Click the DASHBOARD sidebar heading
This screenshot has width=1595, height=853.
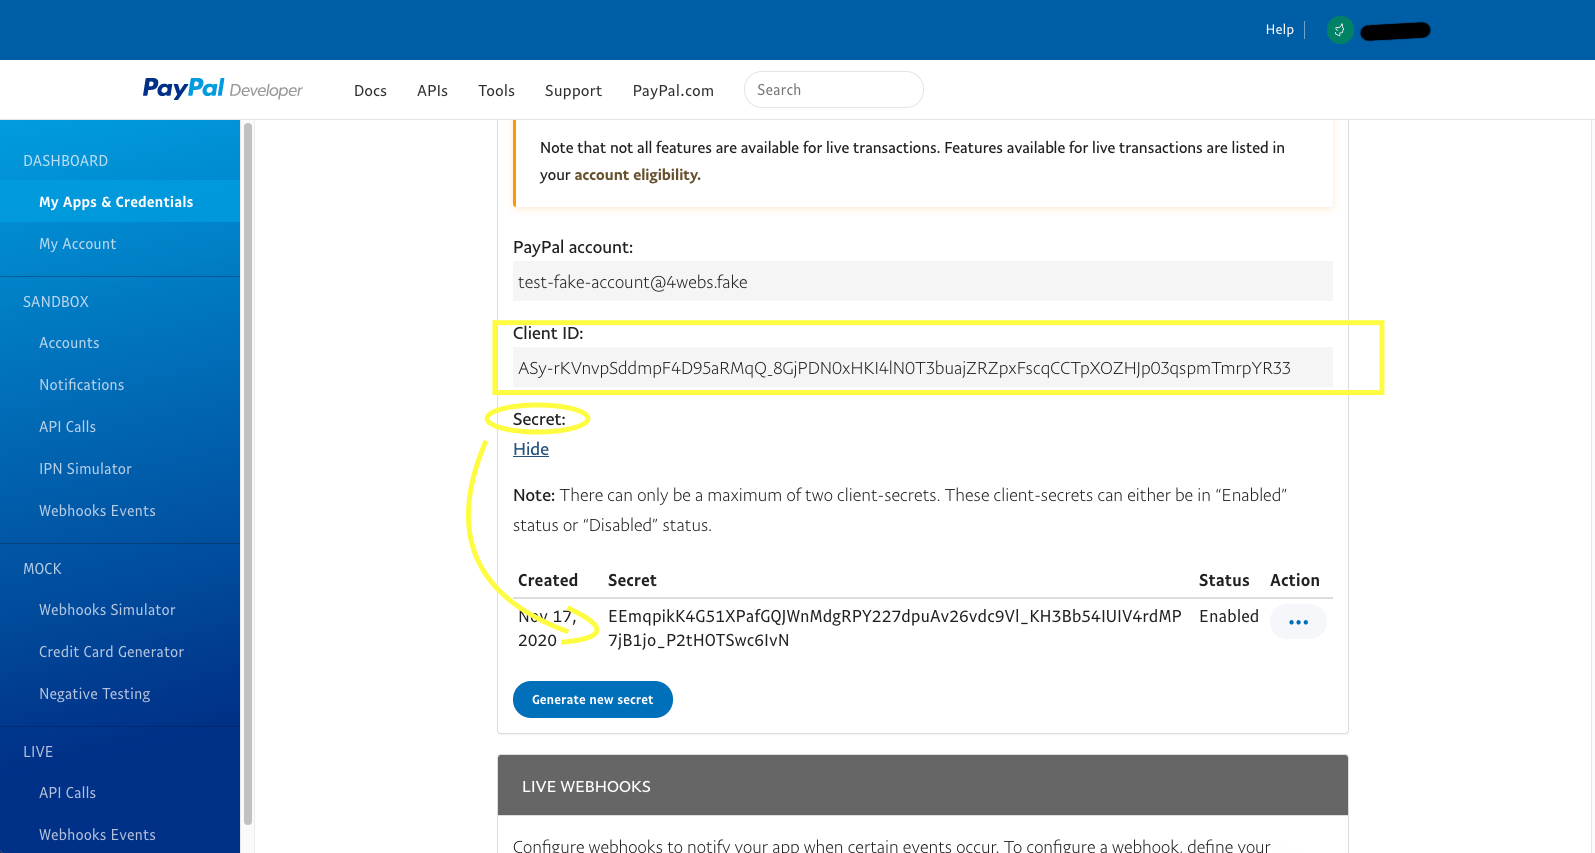tap(66, 161)
